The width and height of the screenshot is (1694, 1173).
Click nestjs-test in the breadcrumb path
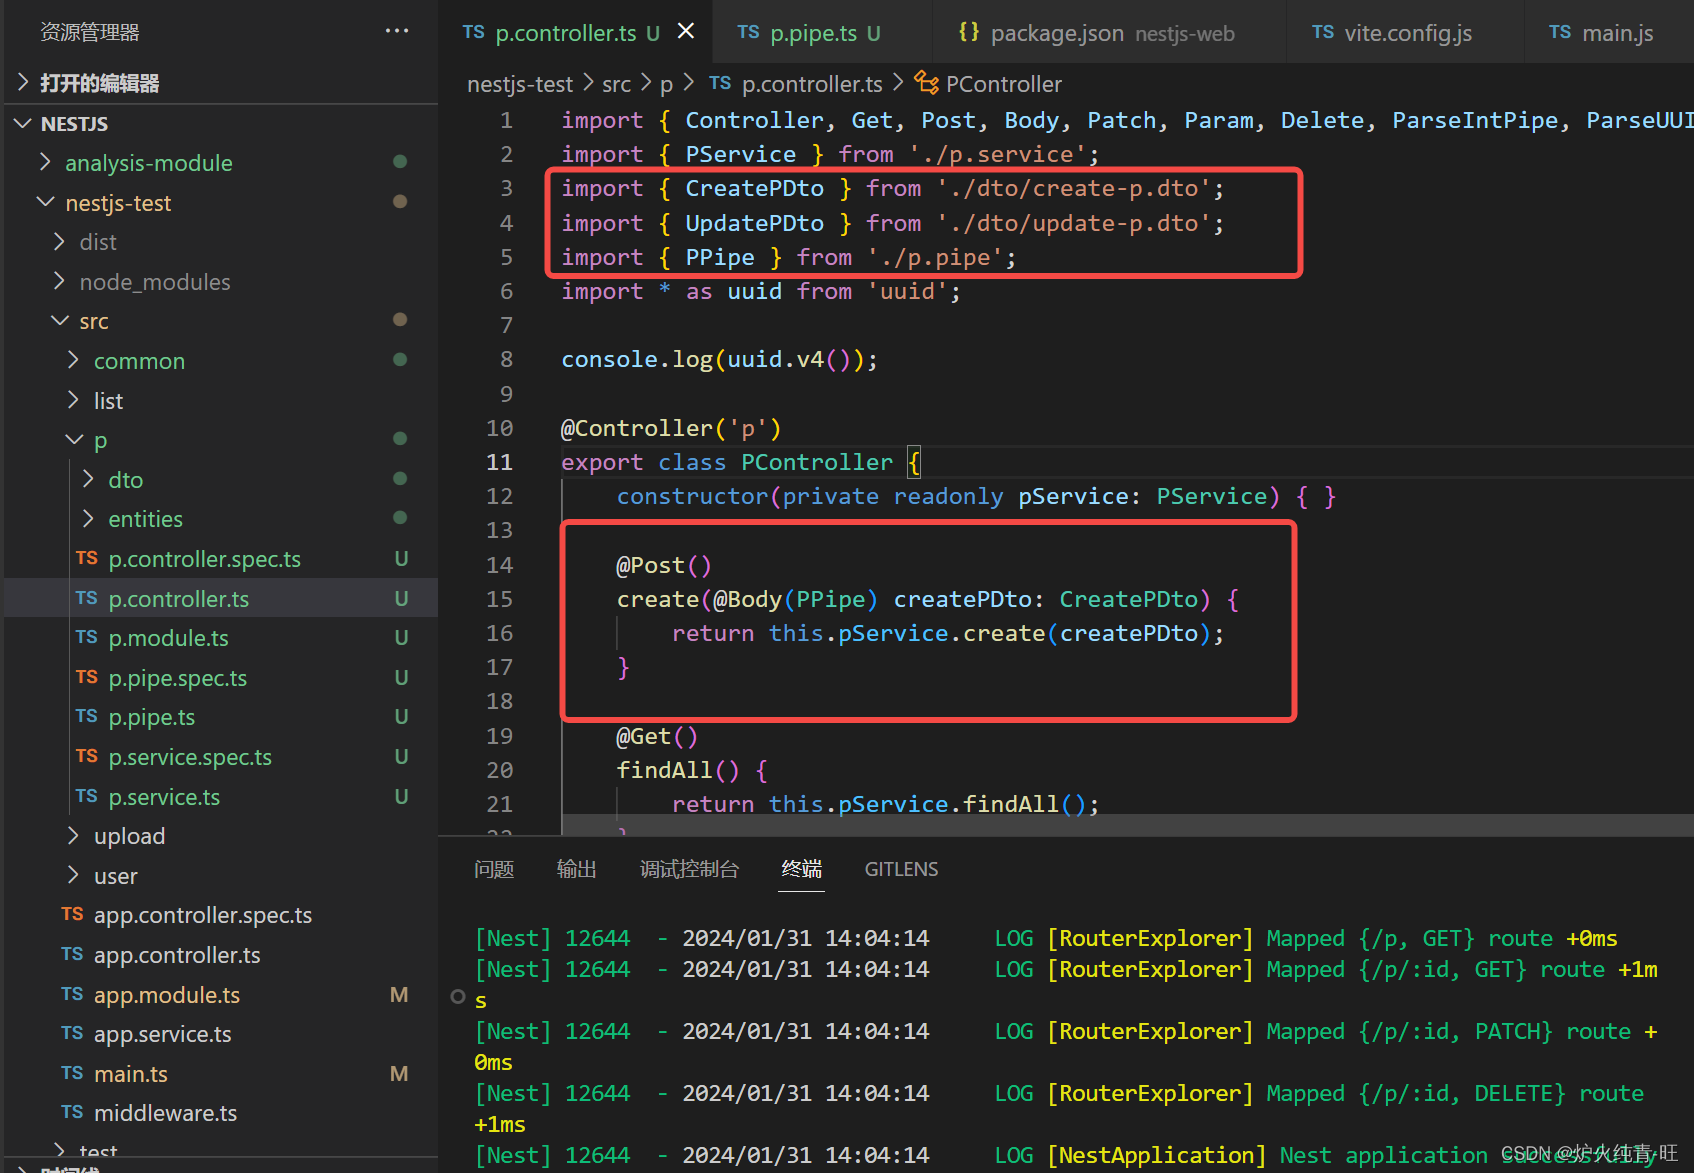tap(520, 83)
